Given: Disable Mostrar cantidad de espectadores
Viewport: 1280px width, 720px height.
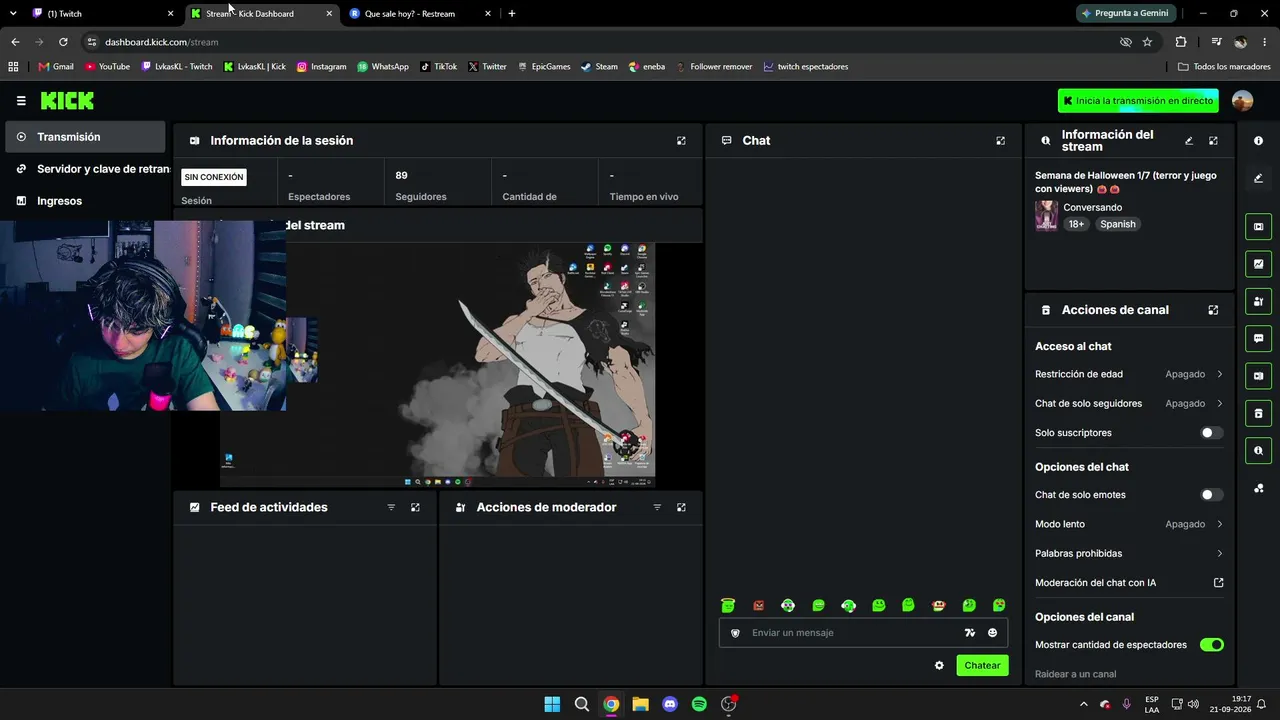Looking at the screenshot, I should pyautogui.click(x=1211, y=645).
